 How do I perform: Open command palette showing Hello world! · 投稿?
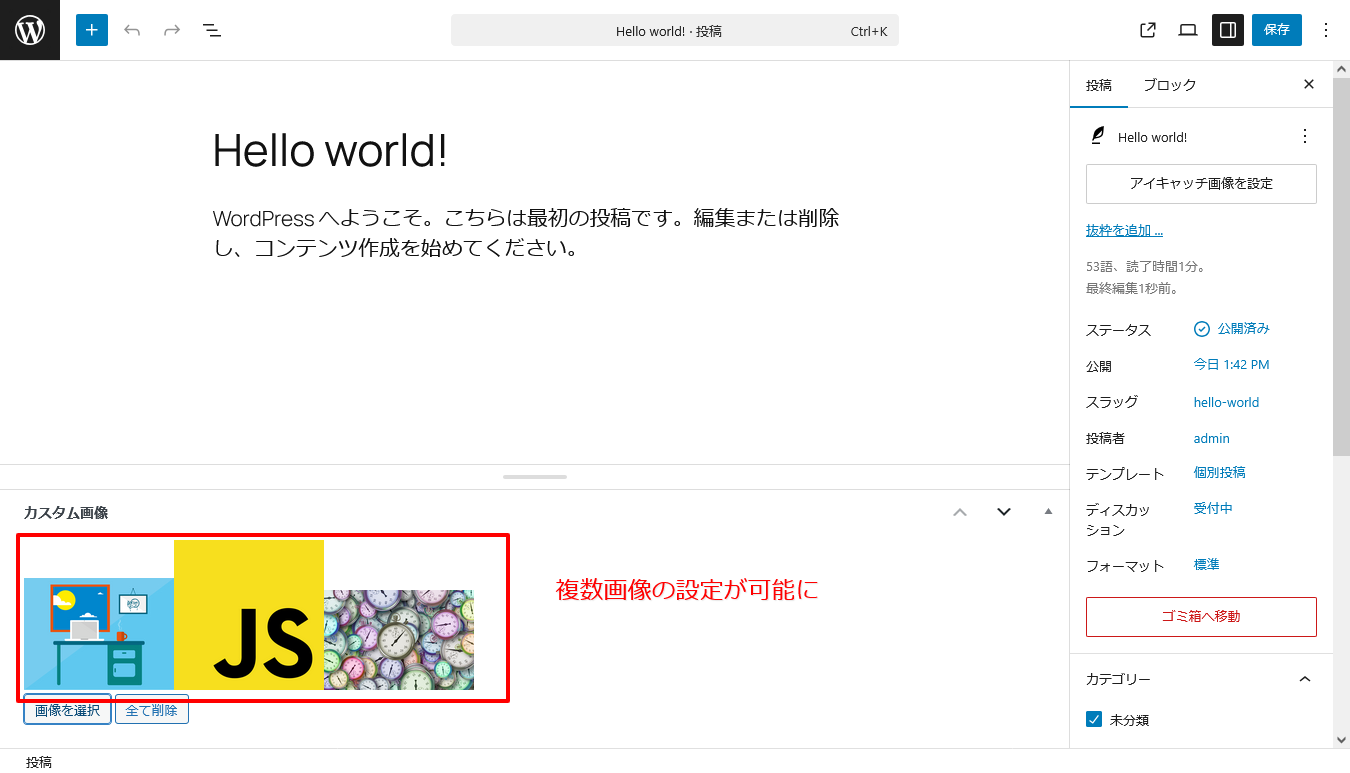pos(675,30)
